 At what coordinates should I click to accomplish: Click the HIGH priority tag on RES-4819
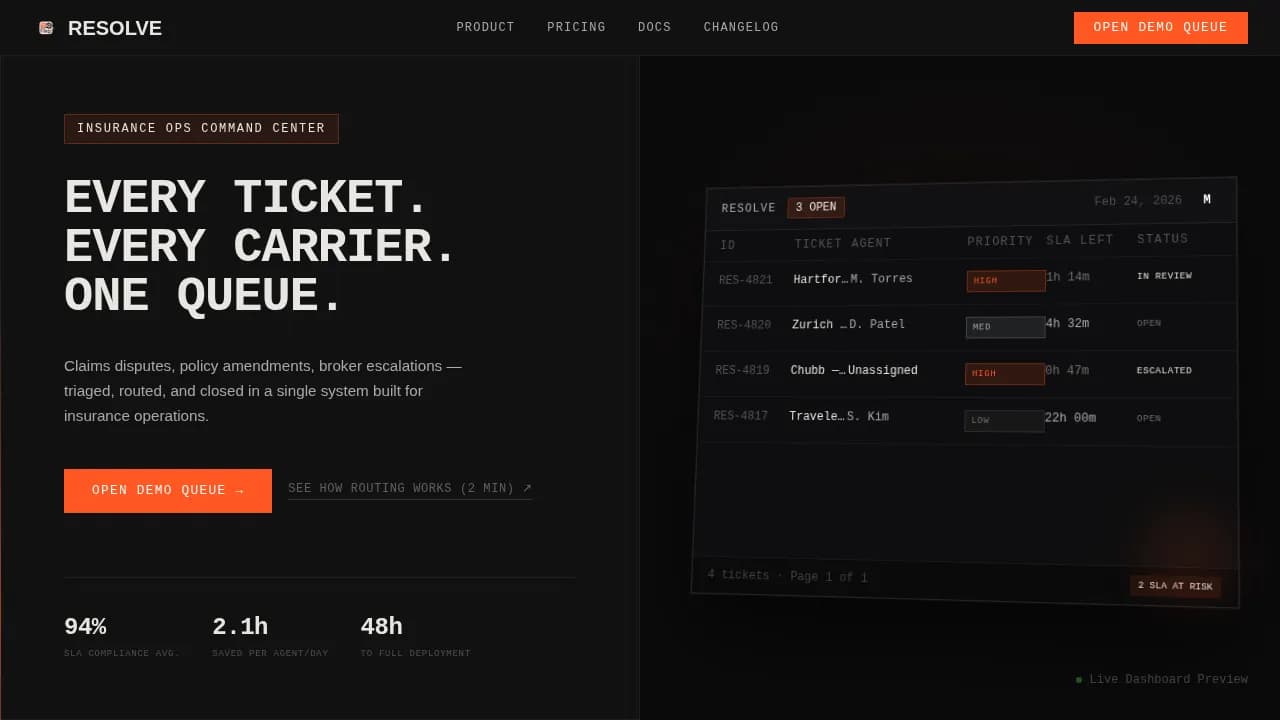click(x=1005, y=374)
